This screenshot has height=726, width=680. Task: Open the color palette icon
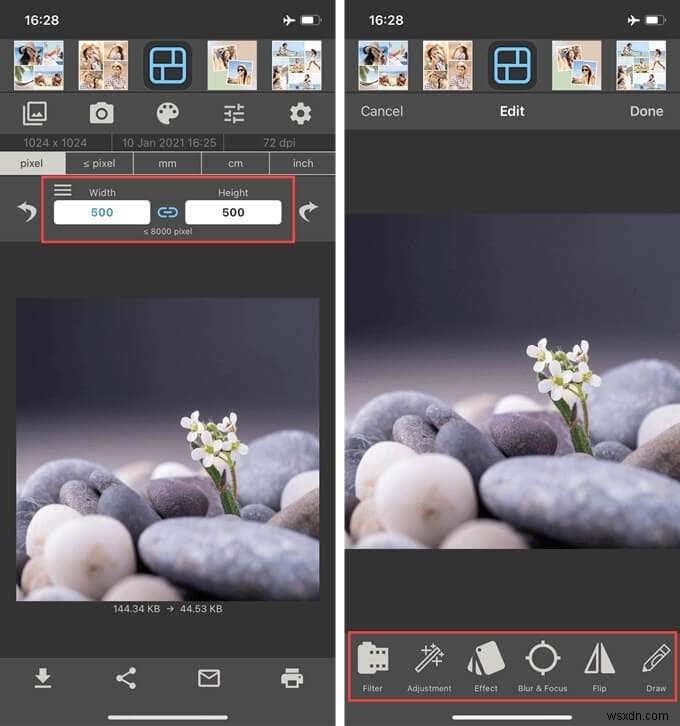tap(168, 113)
